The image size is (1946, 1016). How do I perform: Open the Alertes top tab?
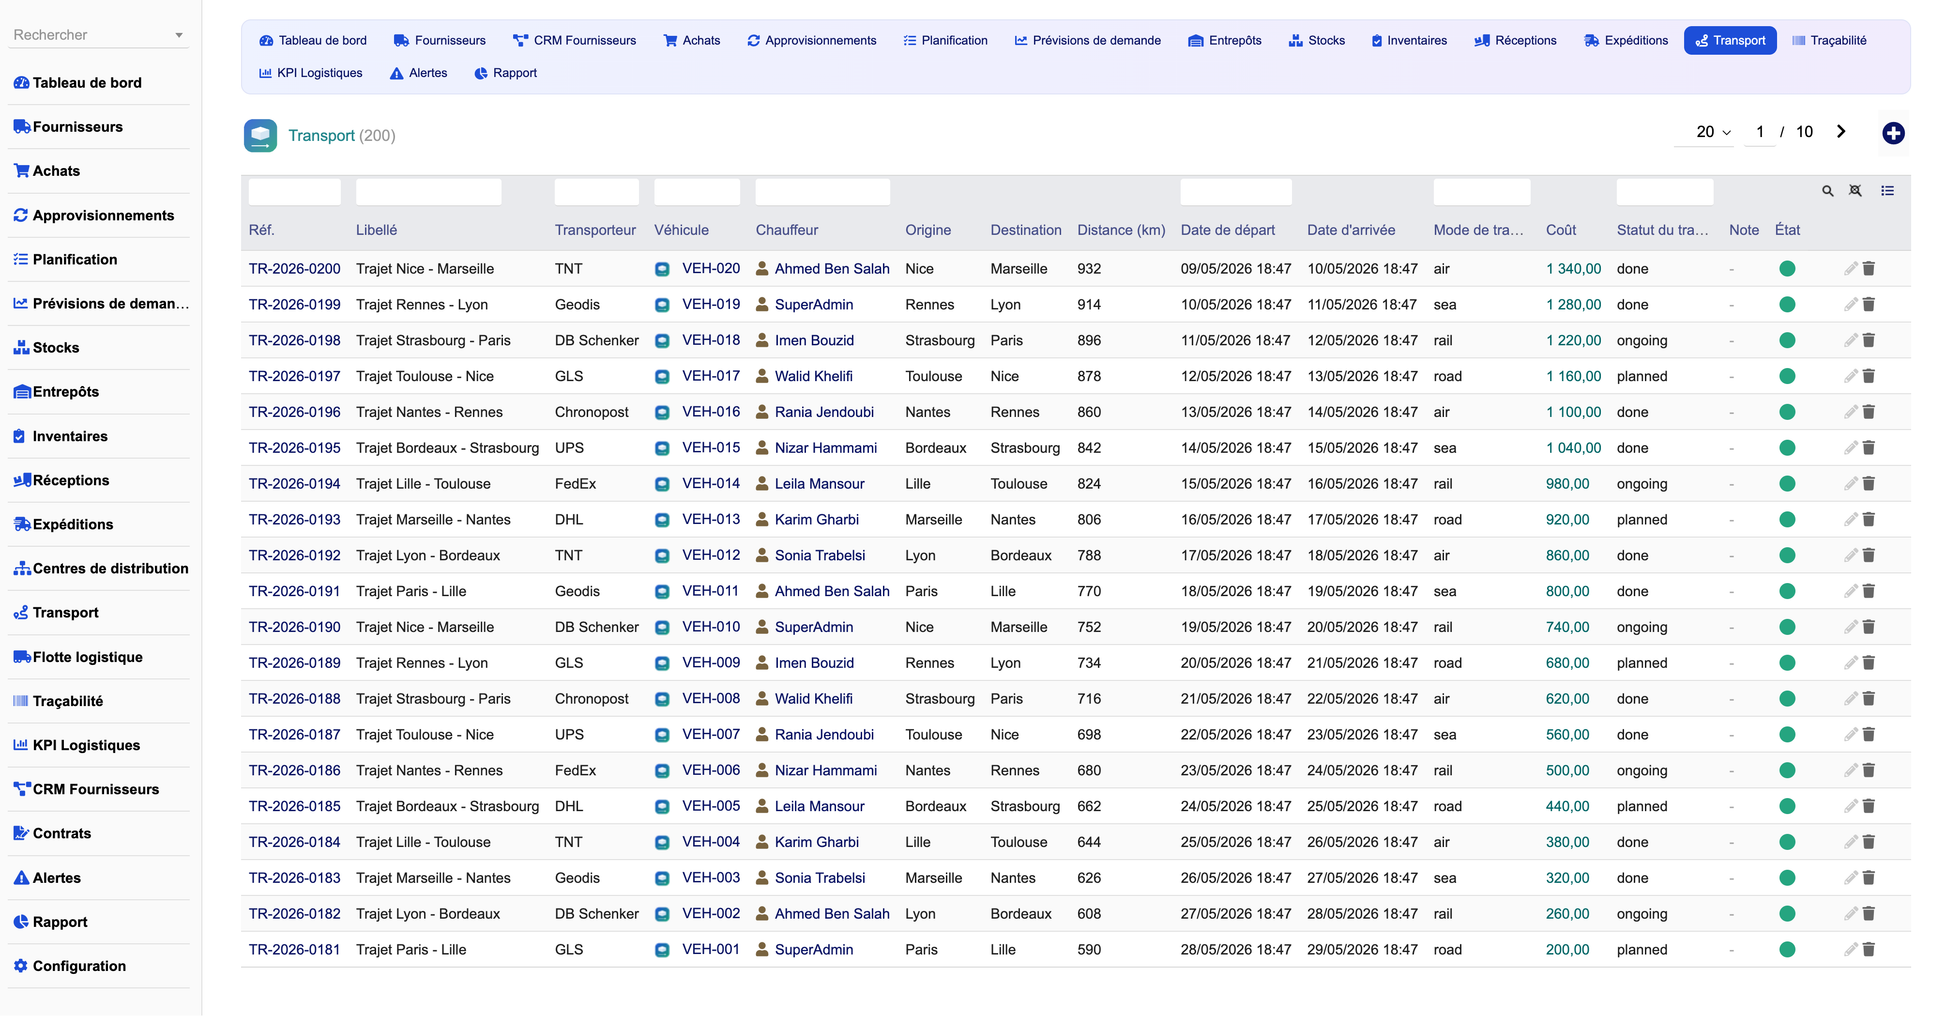[418, 73]
